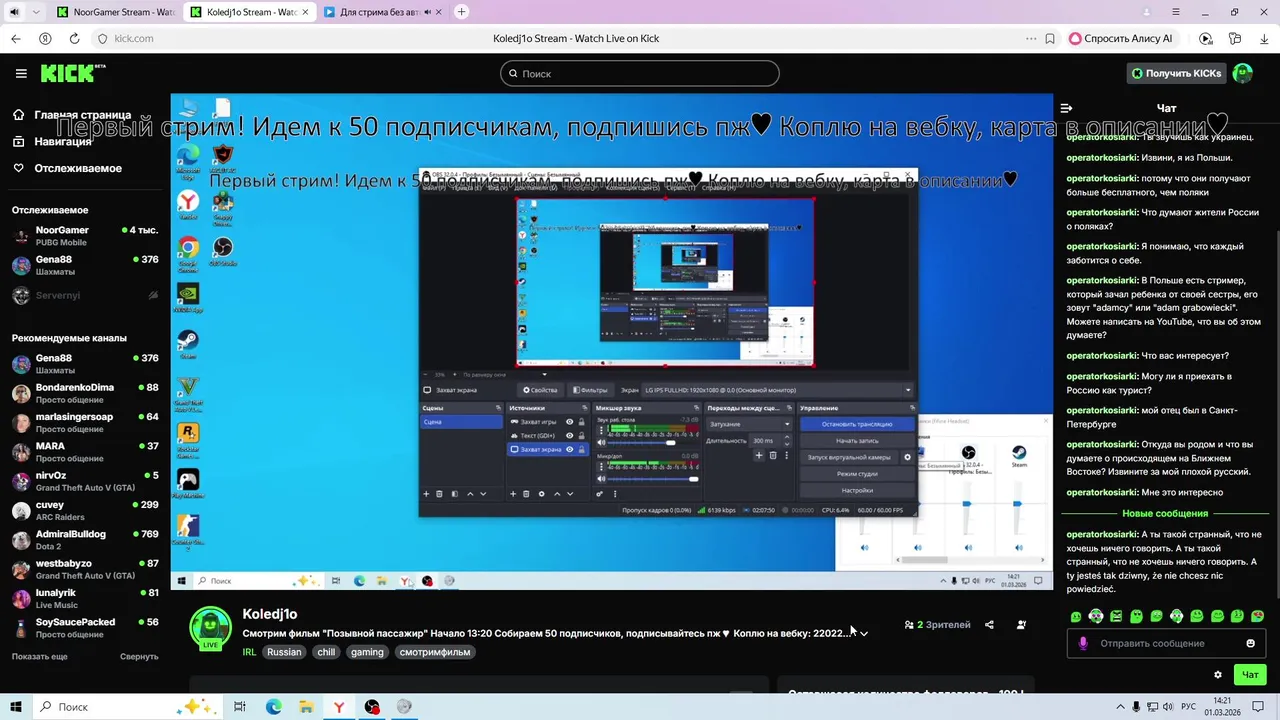Open the Kick sidebar hamburger menu
1280x720 pixels.
click(x=21, y=73)
